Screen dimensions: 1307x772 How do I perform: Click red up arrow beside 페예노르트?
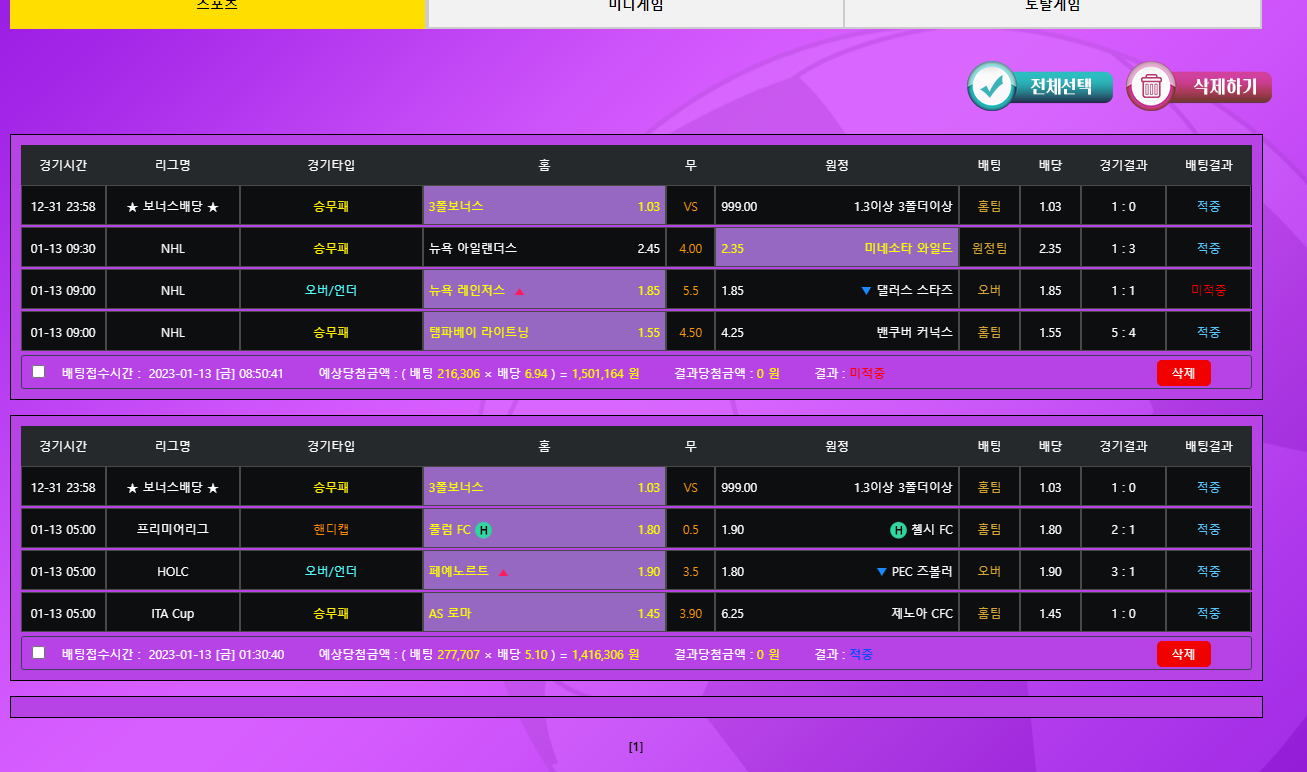point(503,572)
